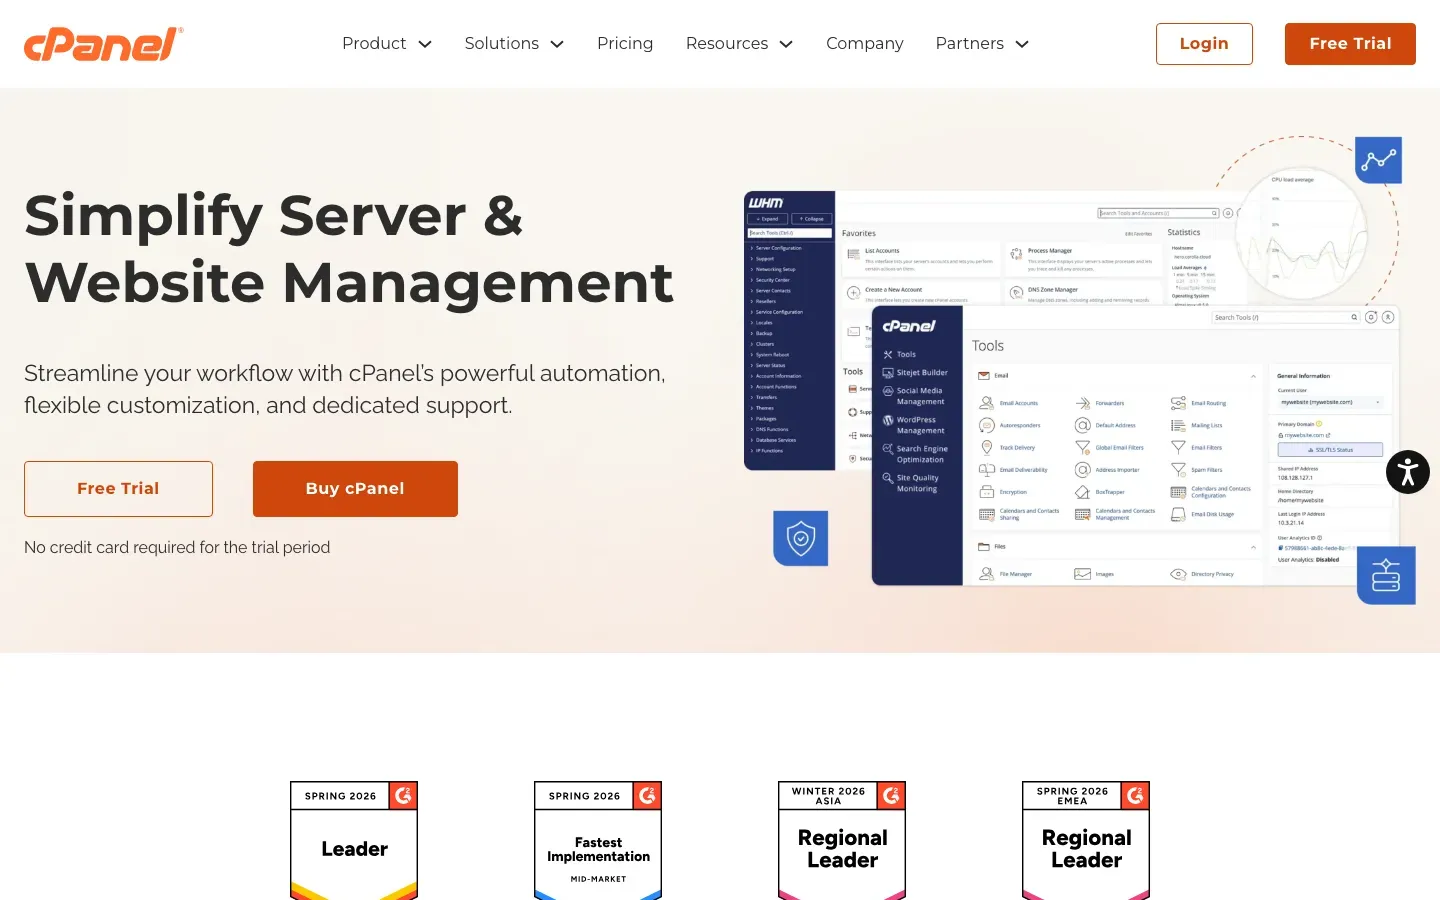Click the G2 logo on Spring 2026 EMEA badge
The width and height of the screenshot is (1440, 900).
click(1135, 796)
